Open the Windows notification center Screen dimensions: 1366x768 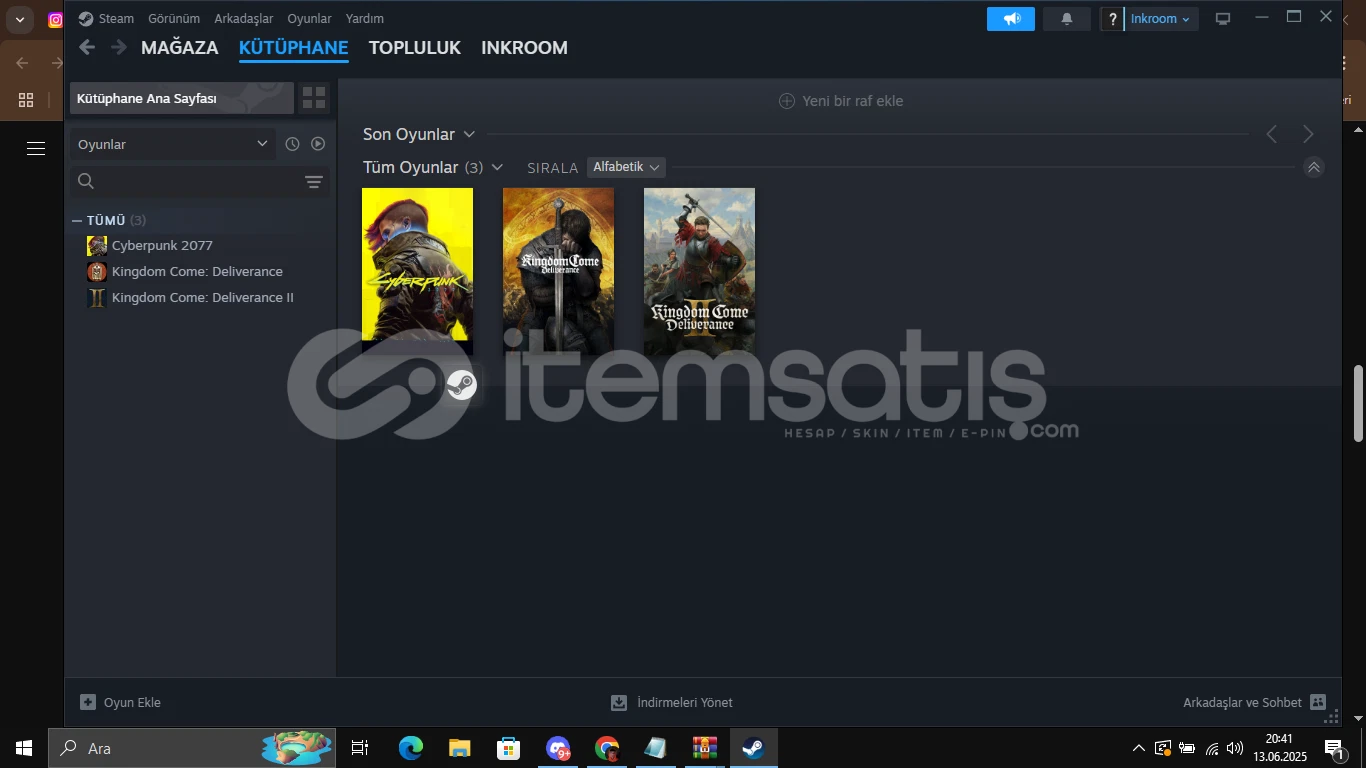[x=1334, y=748]
